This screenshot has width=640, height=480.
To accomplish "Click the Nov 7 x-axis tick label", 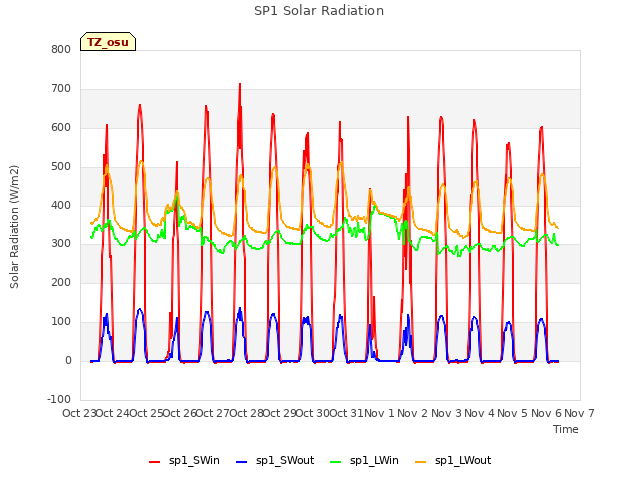I will coord(579,413).
